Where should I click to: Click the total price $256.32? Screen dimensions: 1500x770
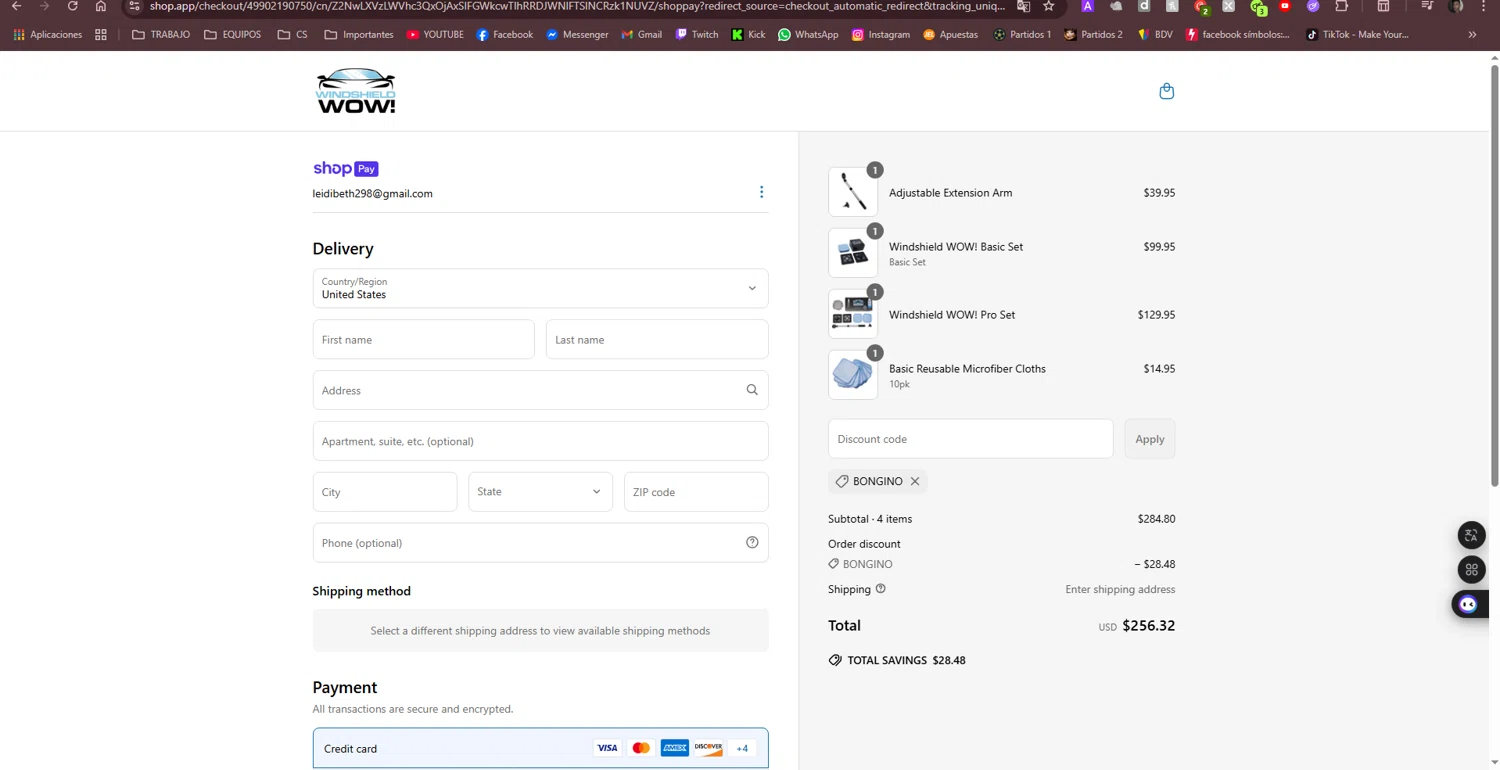coord(1148,626)
